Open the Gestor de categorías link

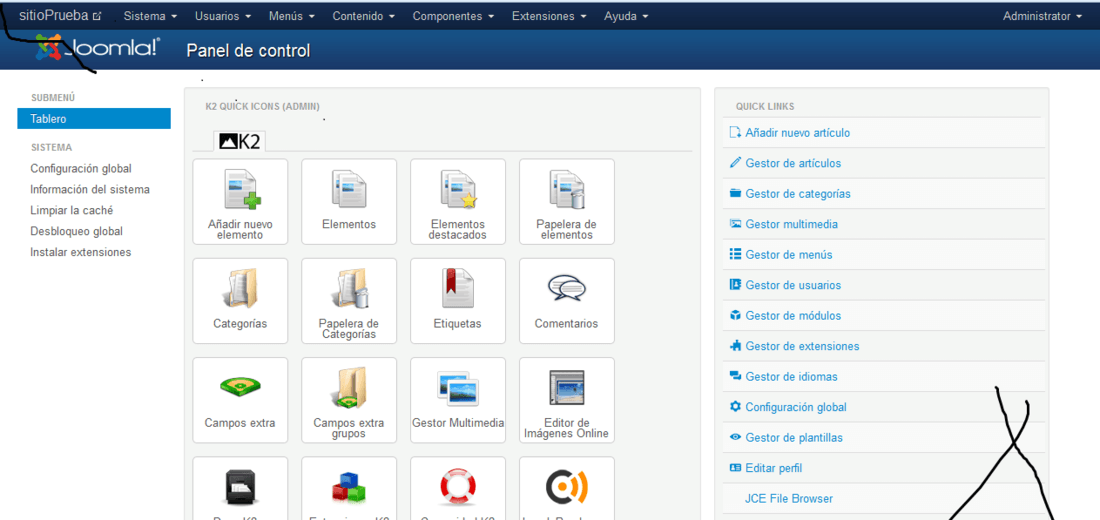point(798,194)
